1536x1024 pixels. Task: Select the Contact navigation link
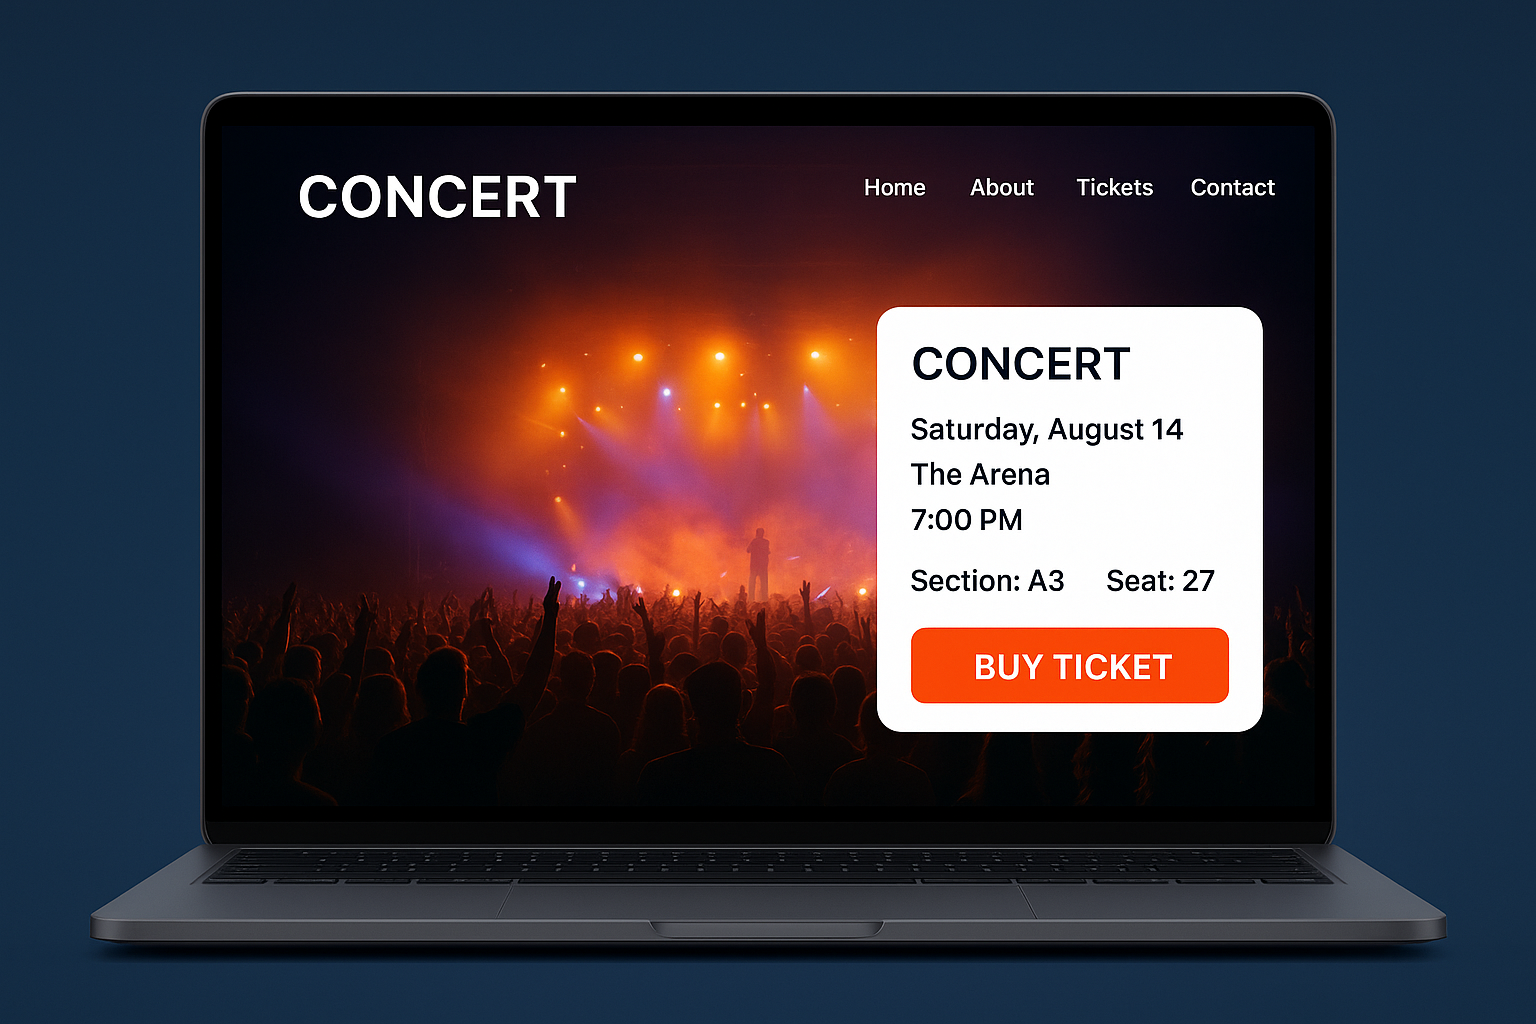(1232, 188)
